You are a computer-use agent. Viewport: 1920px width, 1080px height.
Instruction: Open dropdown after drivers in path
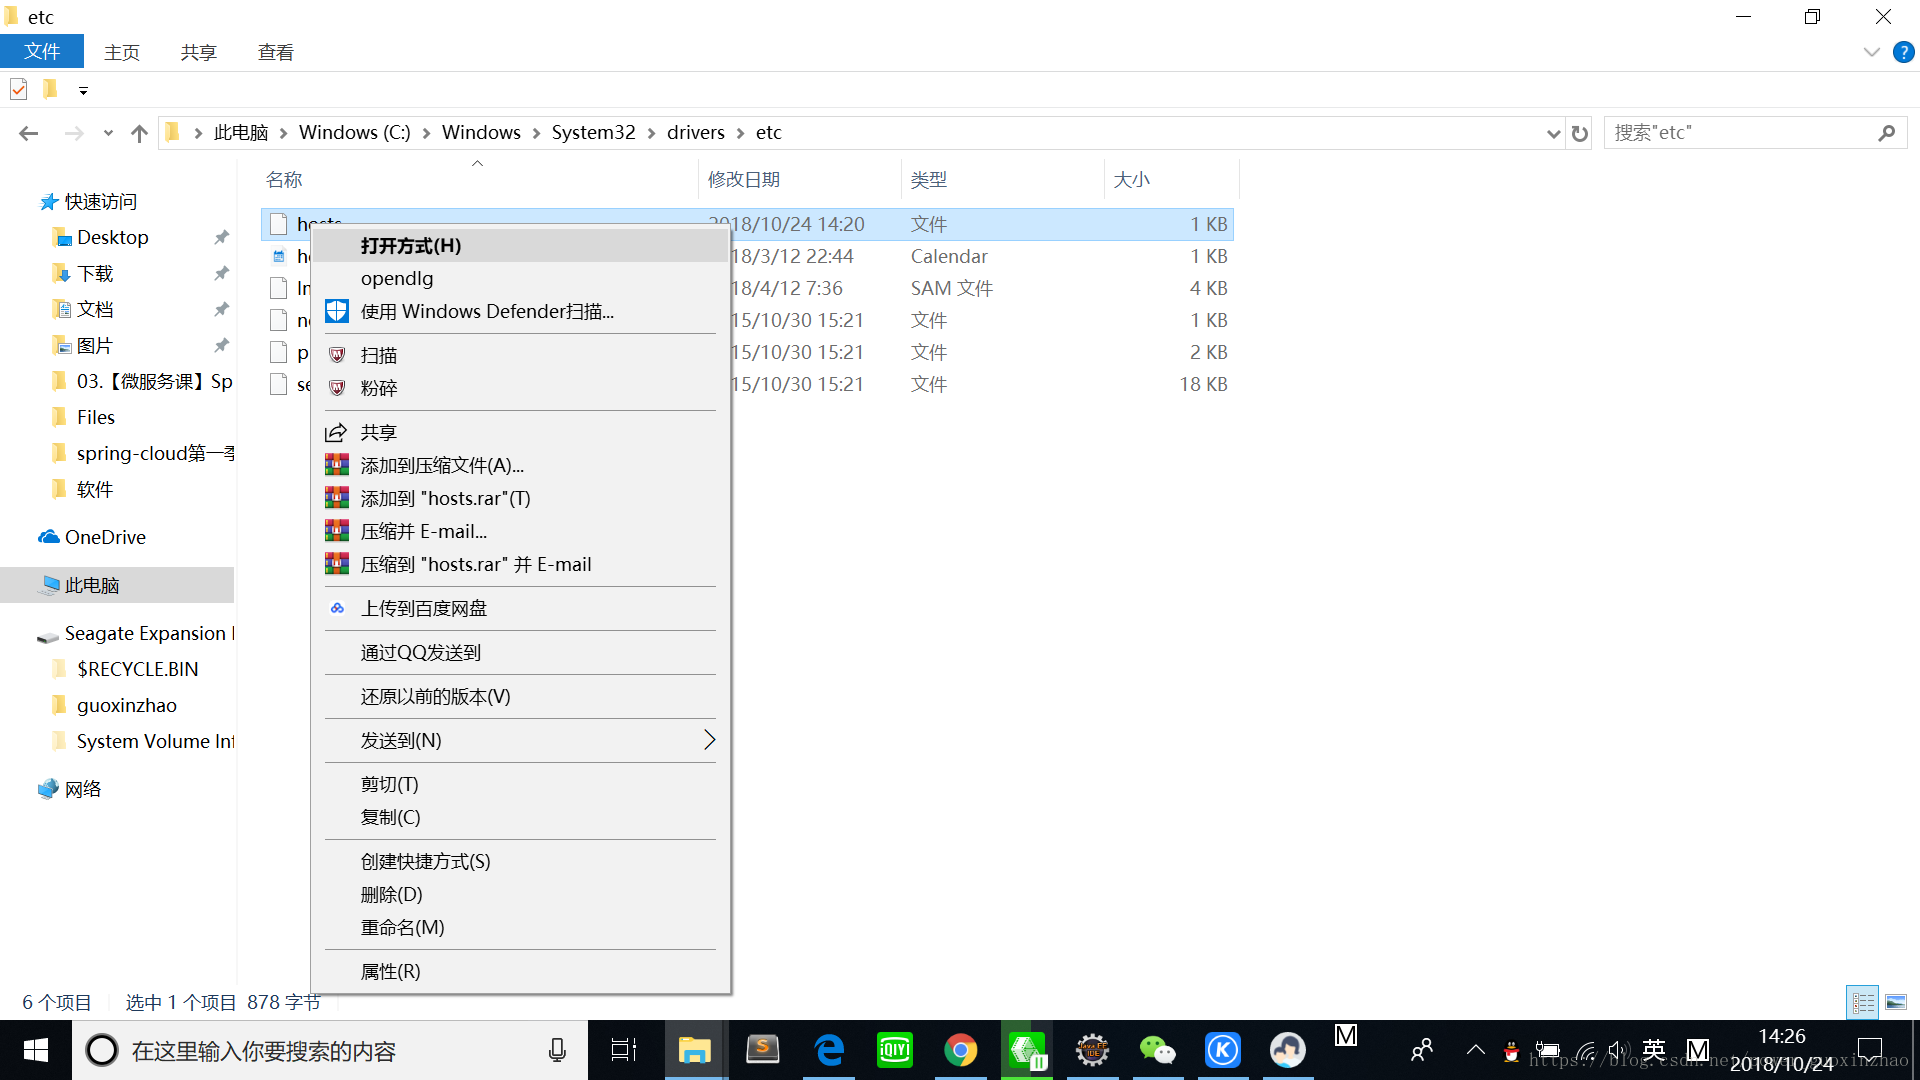(x=740, y=133)
